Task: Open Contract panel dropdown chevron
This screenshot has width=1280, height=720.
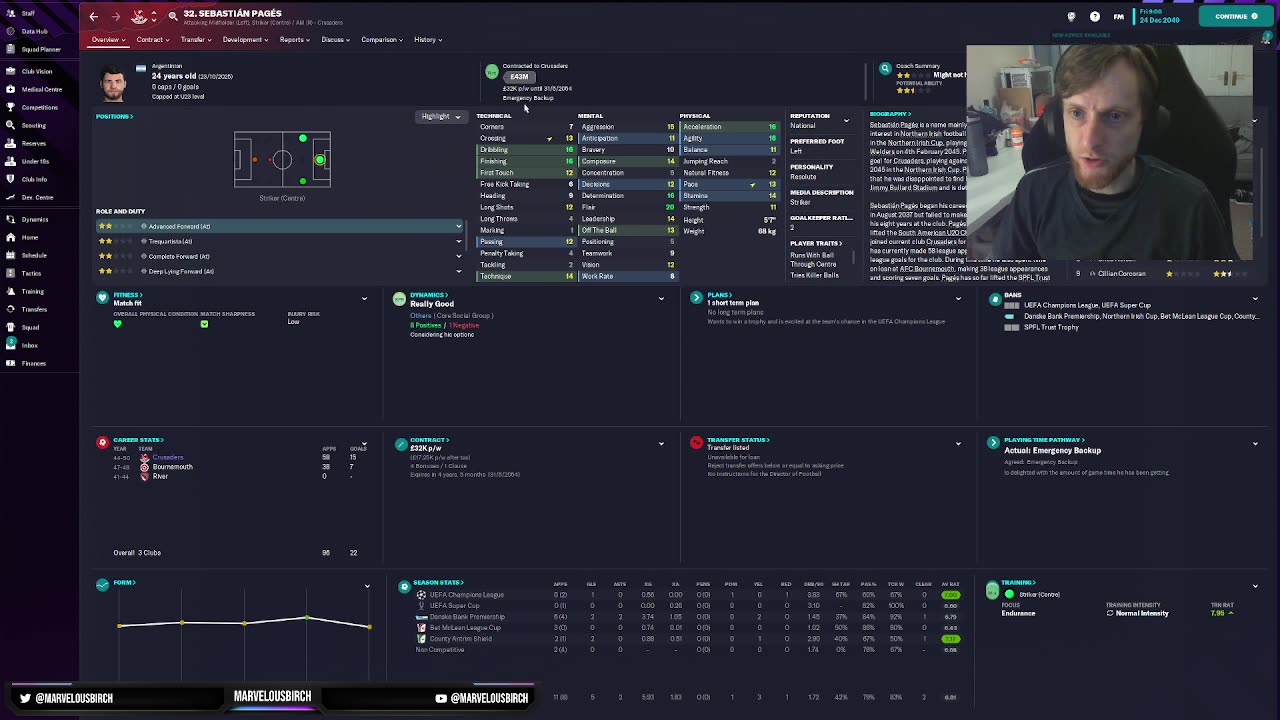Action: pyautogui.click(x=661, y=444)
